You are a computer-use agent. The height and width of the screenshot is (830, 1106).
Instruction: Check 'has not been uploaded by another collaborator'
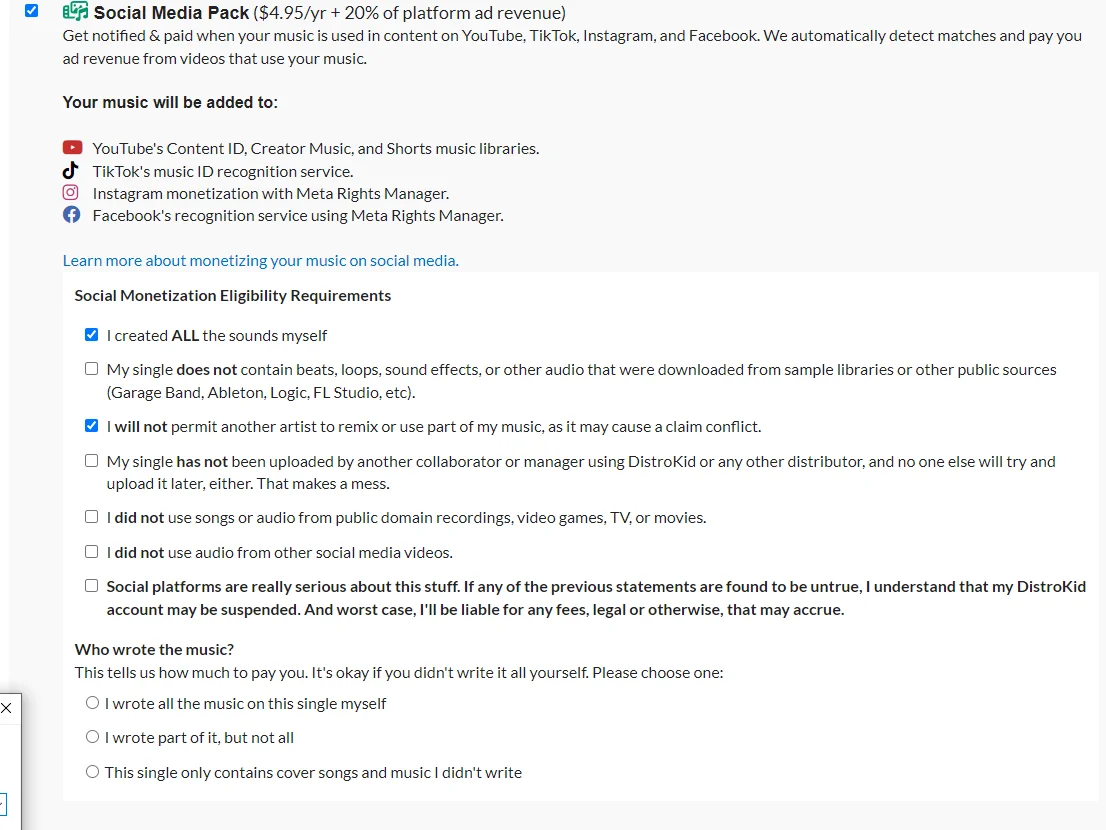(x=91, y=460)
